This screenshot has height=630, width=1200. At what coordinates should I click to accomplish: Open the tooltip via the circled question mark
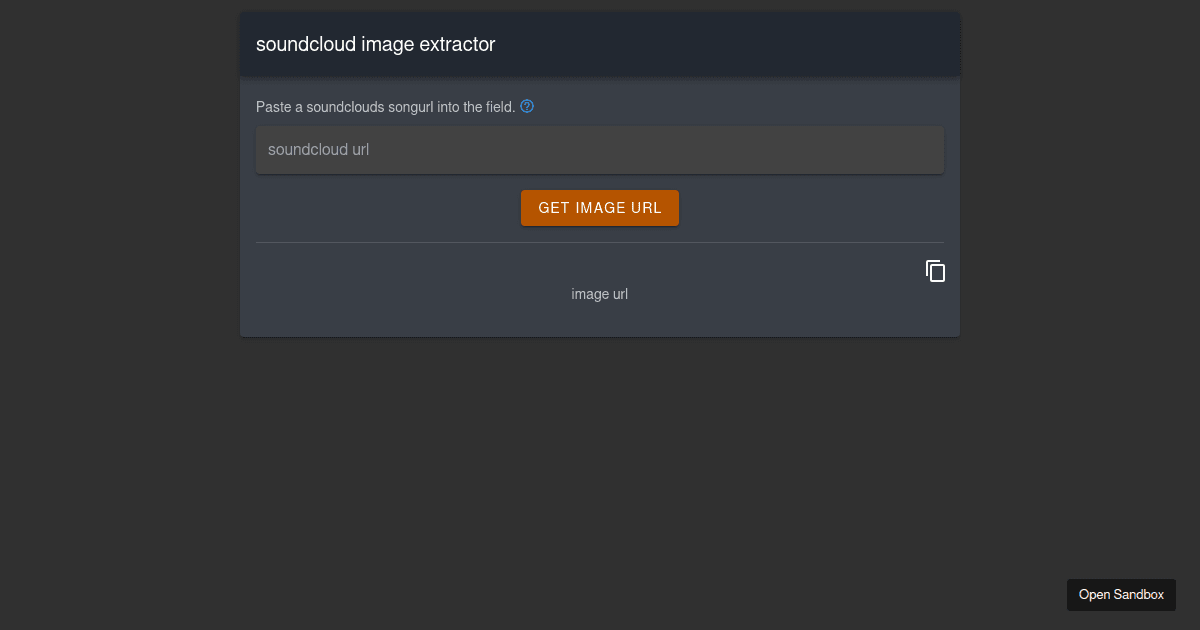pos(527,106)
